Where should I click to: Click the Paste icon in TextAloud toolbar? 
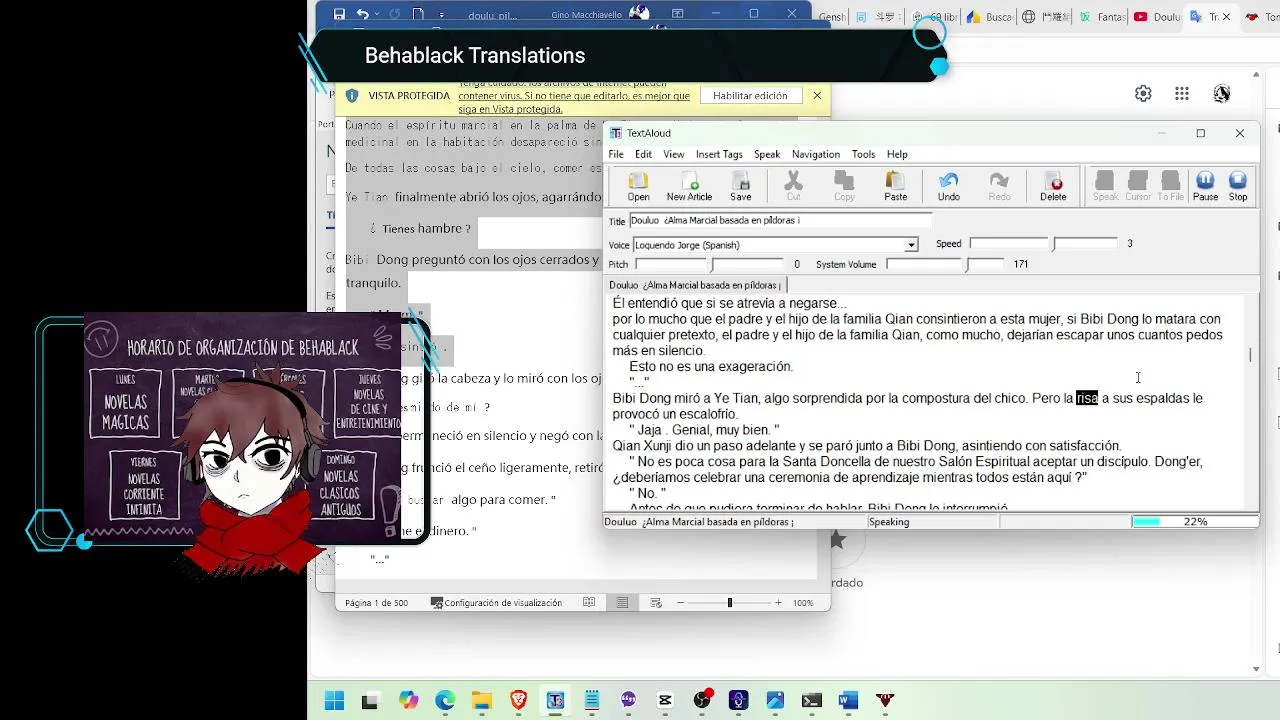pyautogui.click(x=896, y=186)
